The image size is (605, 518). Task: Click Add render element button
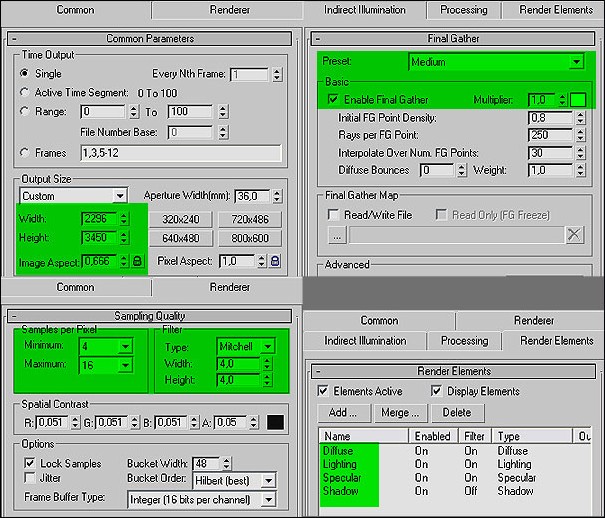tap(343, 413)
